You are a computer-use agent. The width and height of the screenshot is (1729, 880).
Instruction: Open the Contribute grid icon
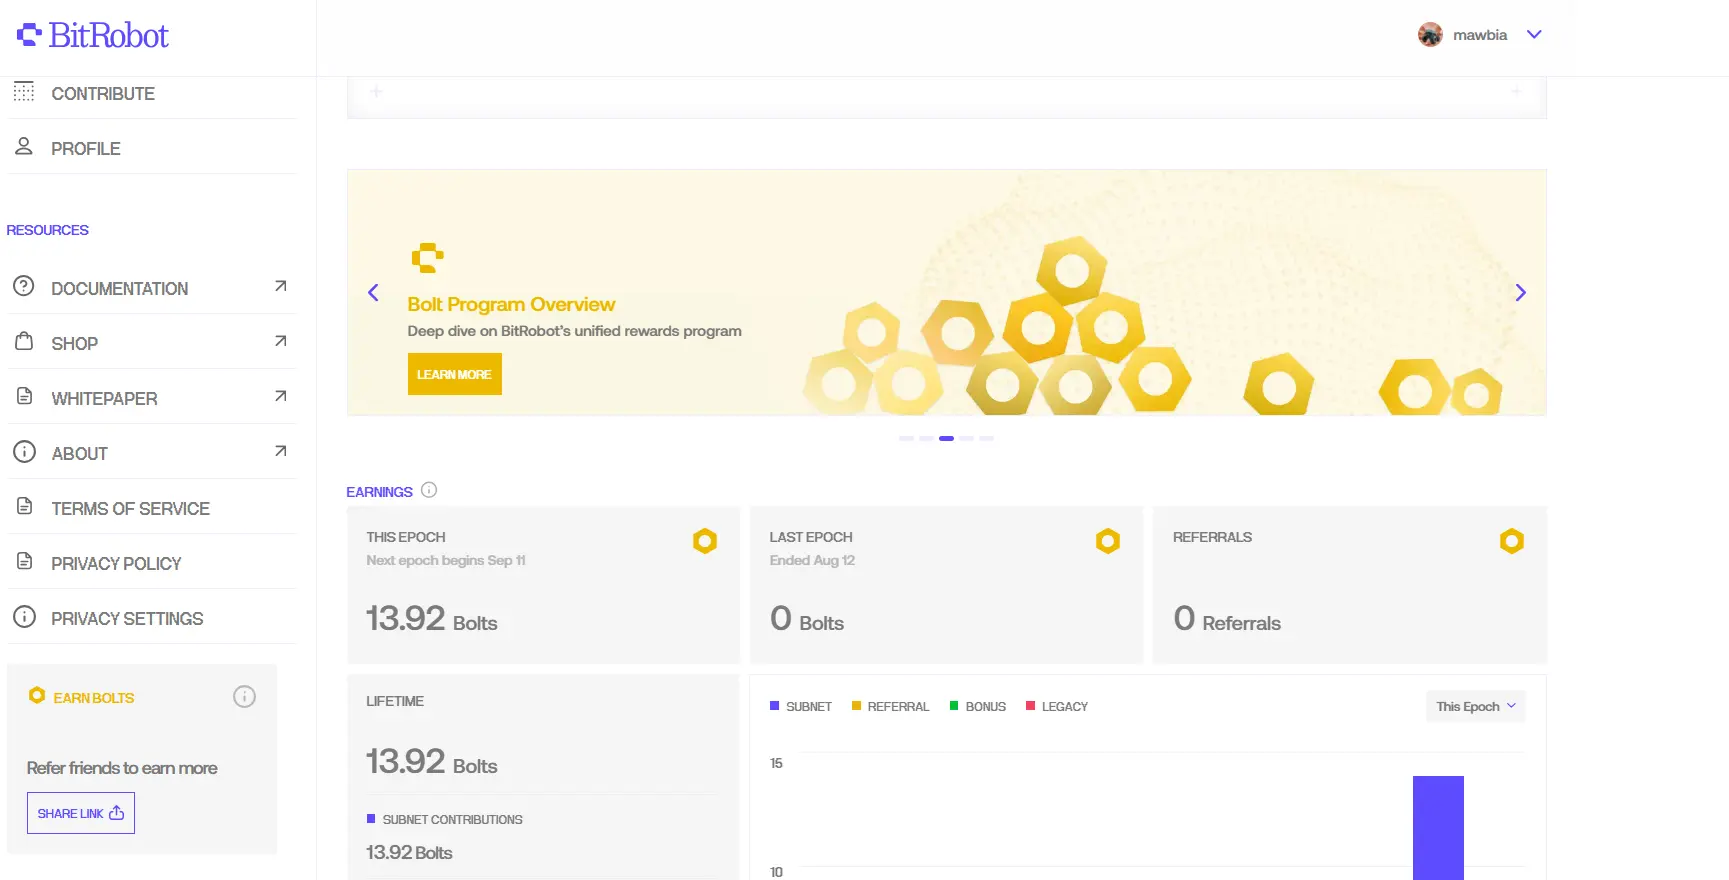coord(24,92)
